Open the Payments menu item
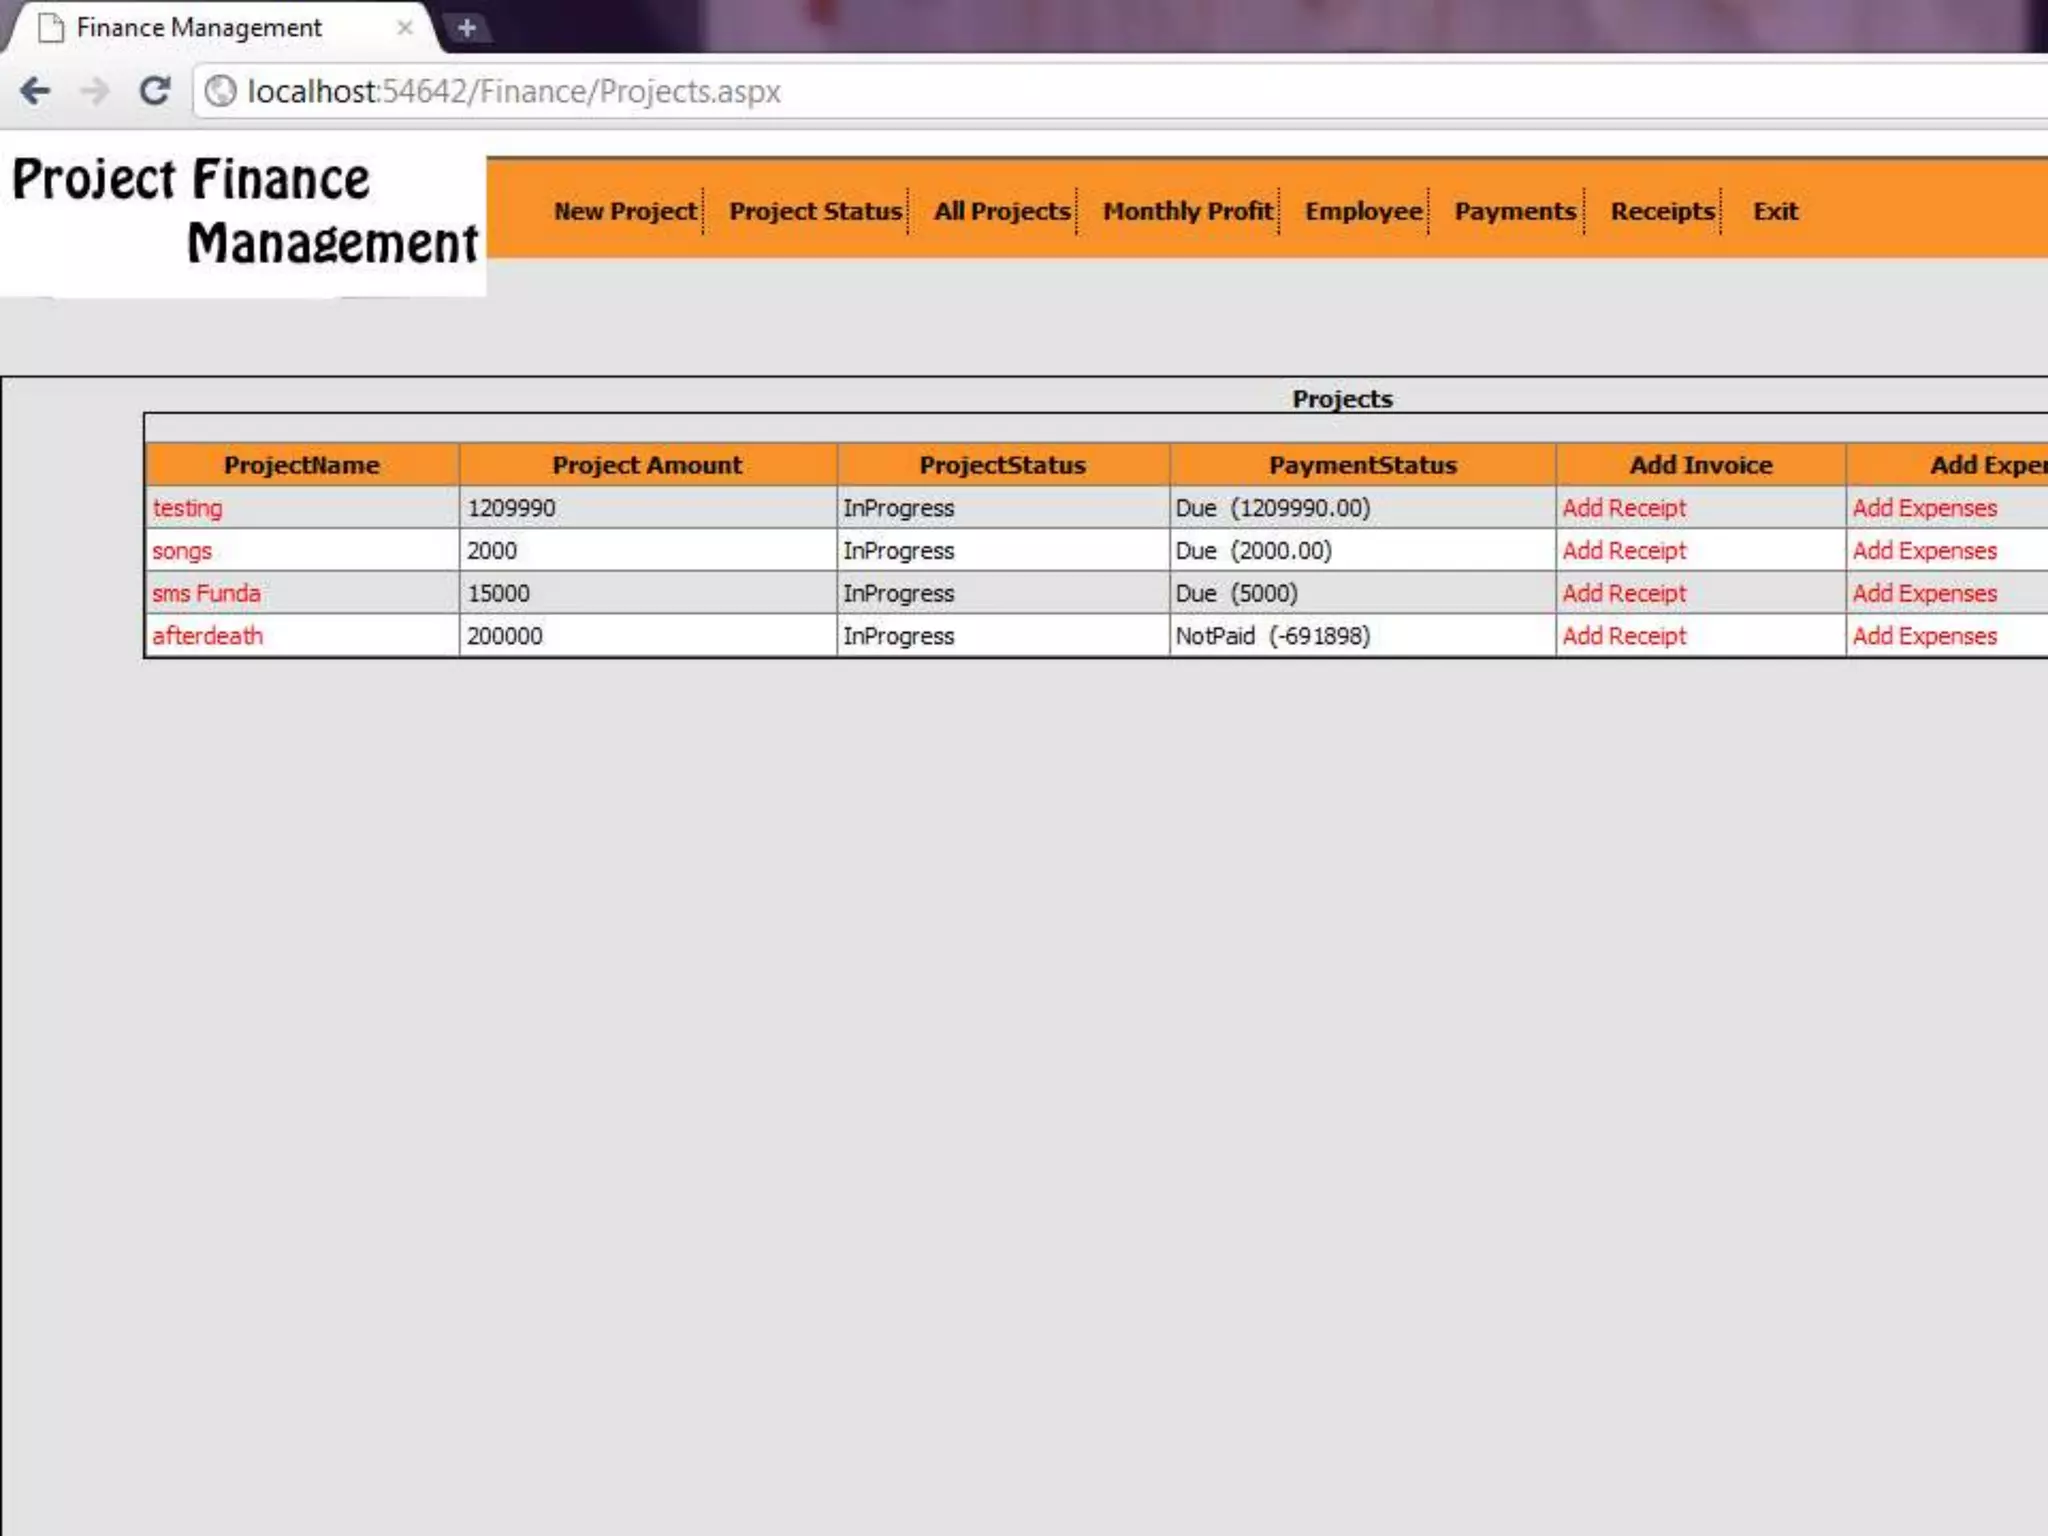The width and height of the screenshot is (2048, 1536). 1515,211
